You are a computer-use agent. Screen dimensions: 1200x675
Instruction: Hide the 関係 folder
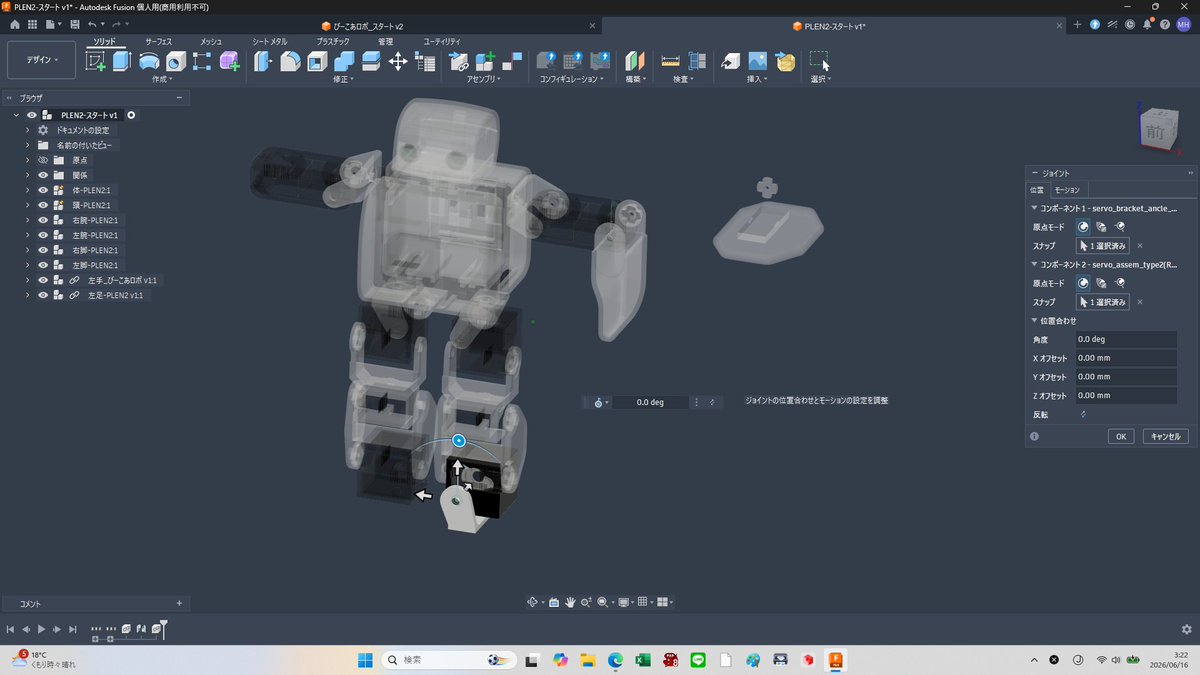[x=43, y=175]
